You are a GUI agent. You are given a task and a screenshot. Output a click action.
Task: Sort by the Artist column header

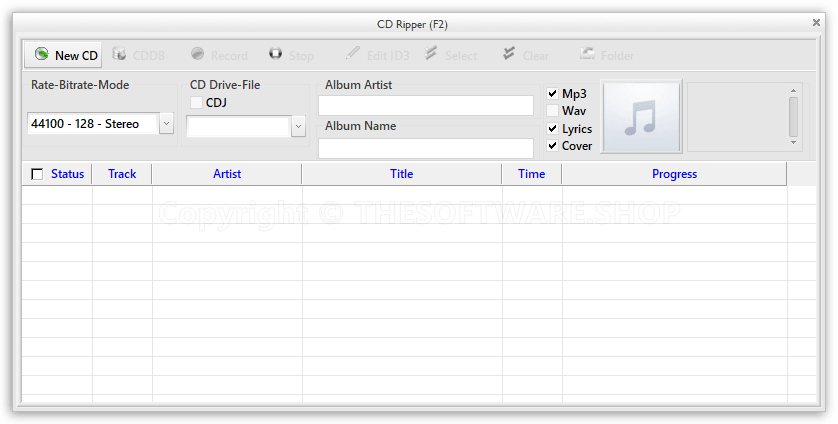tap(227, 174)
